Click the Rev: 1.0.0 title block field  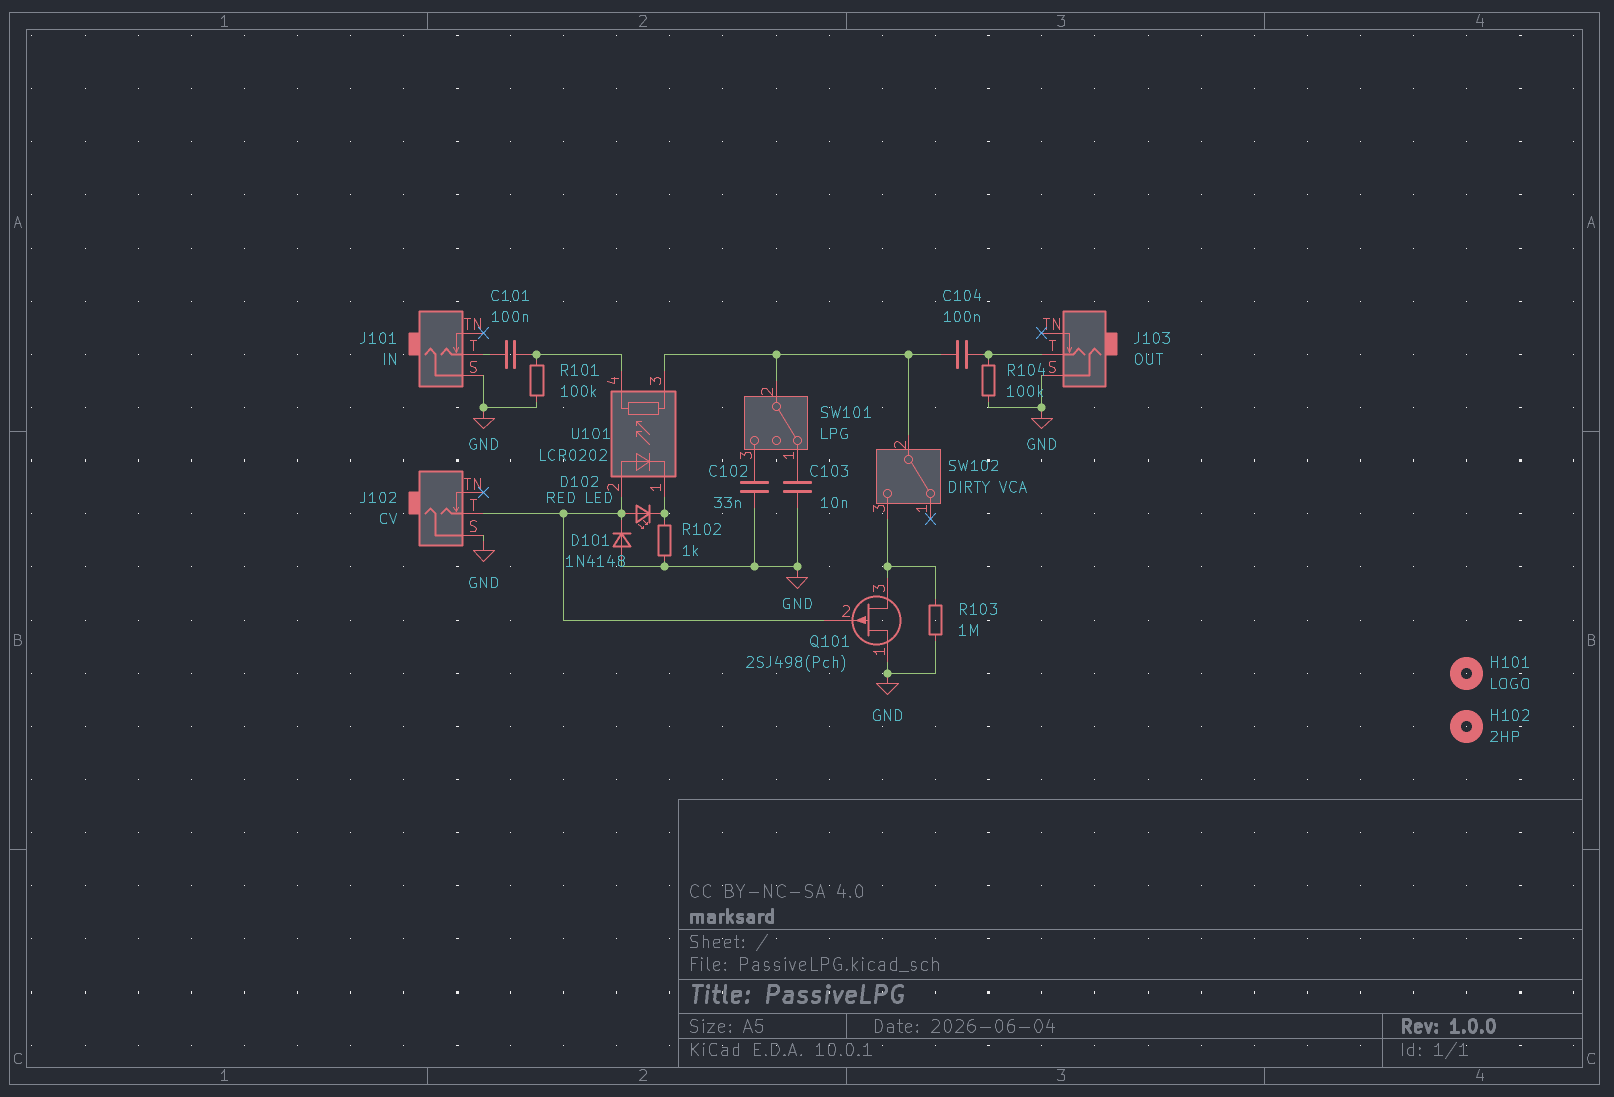tap(1448, 1027)
